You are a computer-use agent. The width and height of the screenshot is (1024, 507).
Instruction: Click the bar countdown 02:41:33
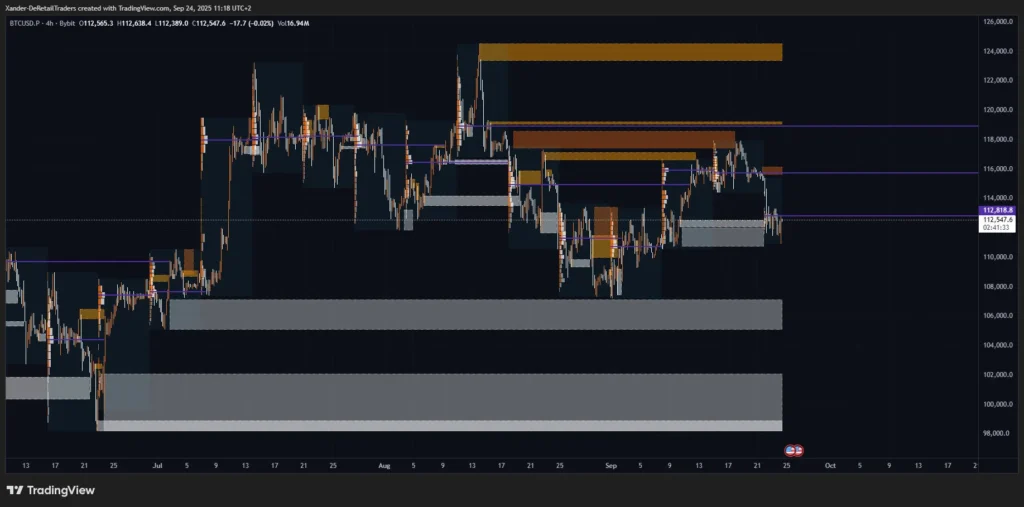tap(997, 228)
